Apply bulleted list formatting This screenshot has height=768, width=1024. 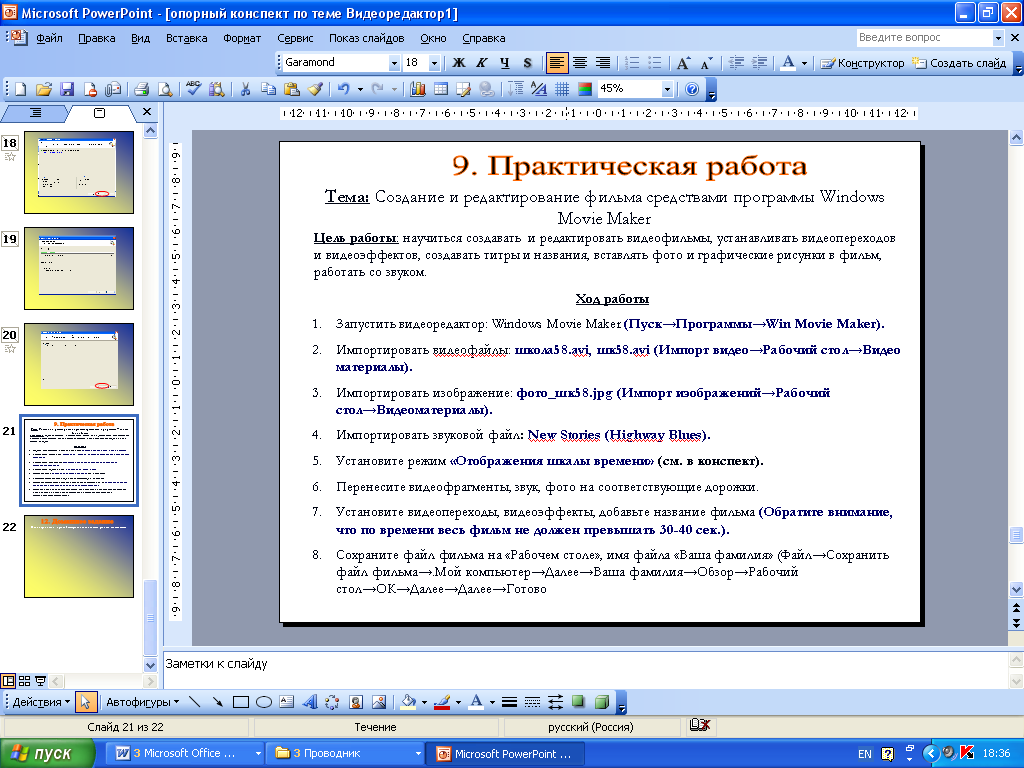pos(654,63)
